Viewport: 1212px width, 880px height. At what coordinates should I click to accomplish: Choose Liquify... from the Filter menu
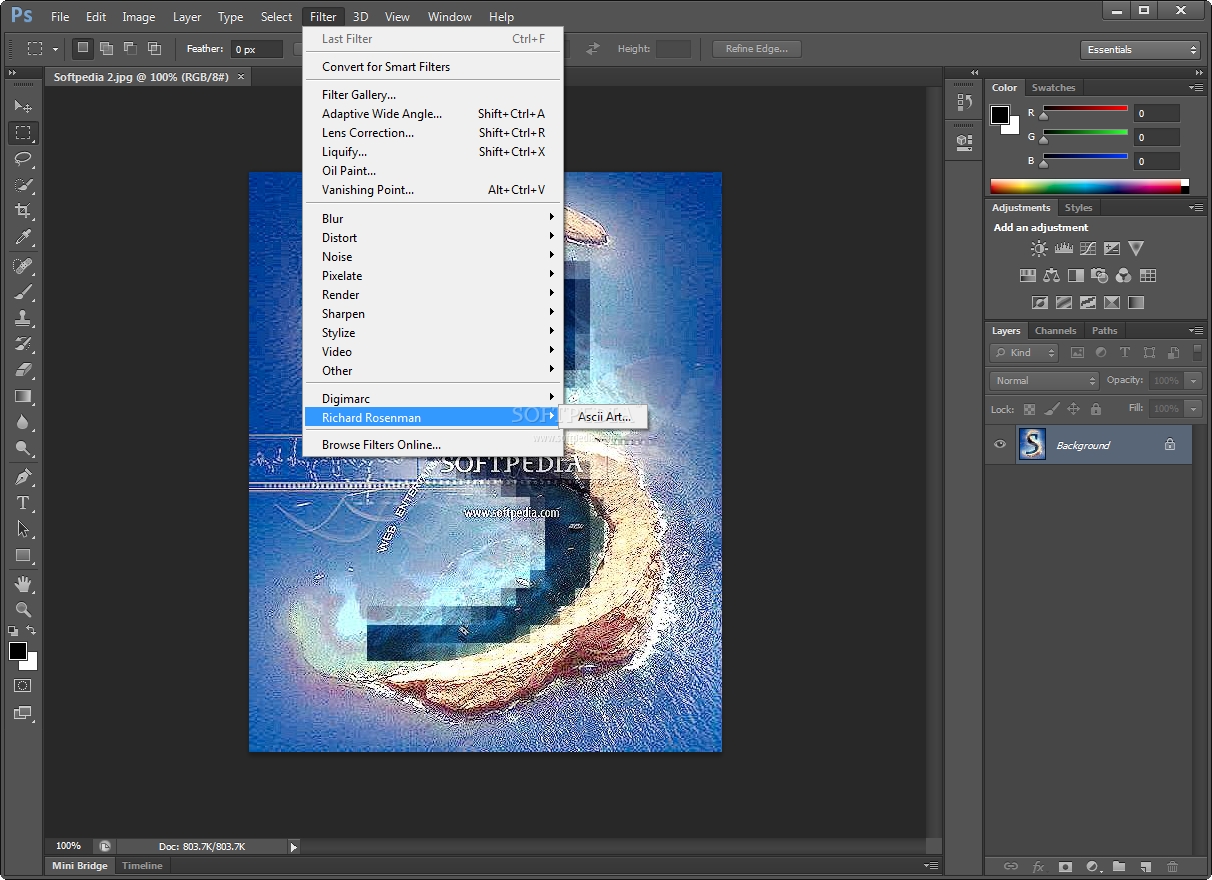point(434,152)
